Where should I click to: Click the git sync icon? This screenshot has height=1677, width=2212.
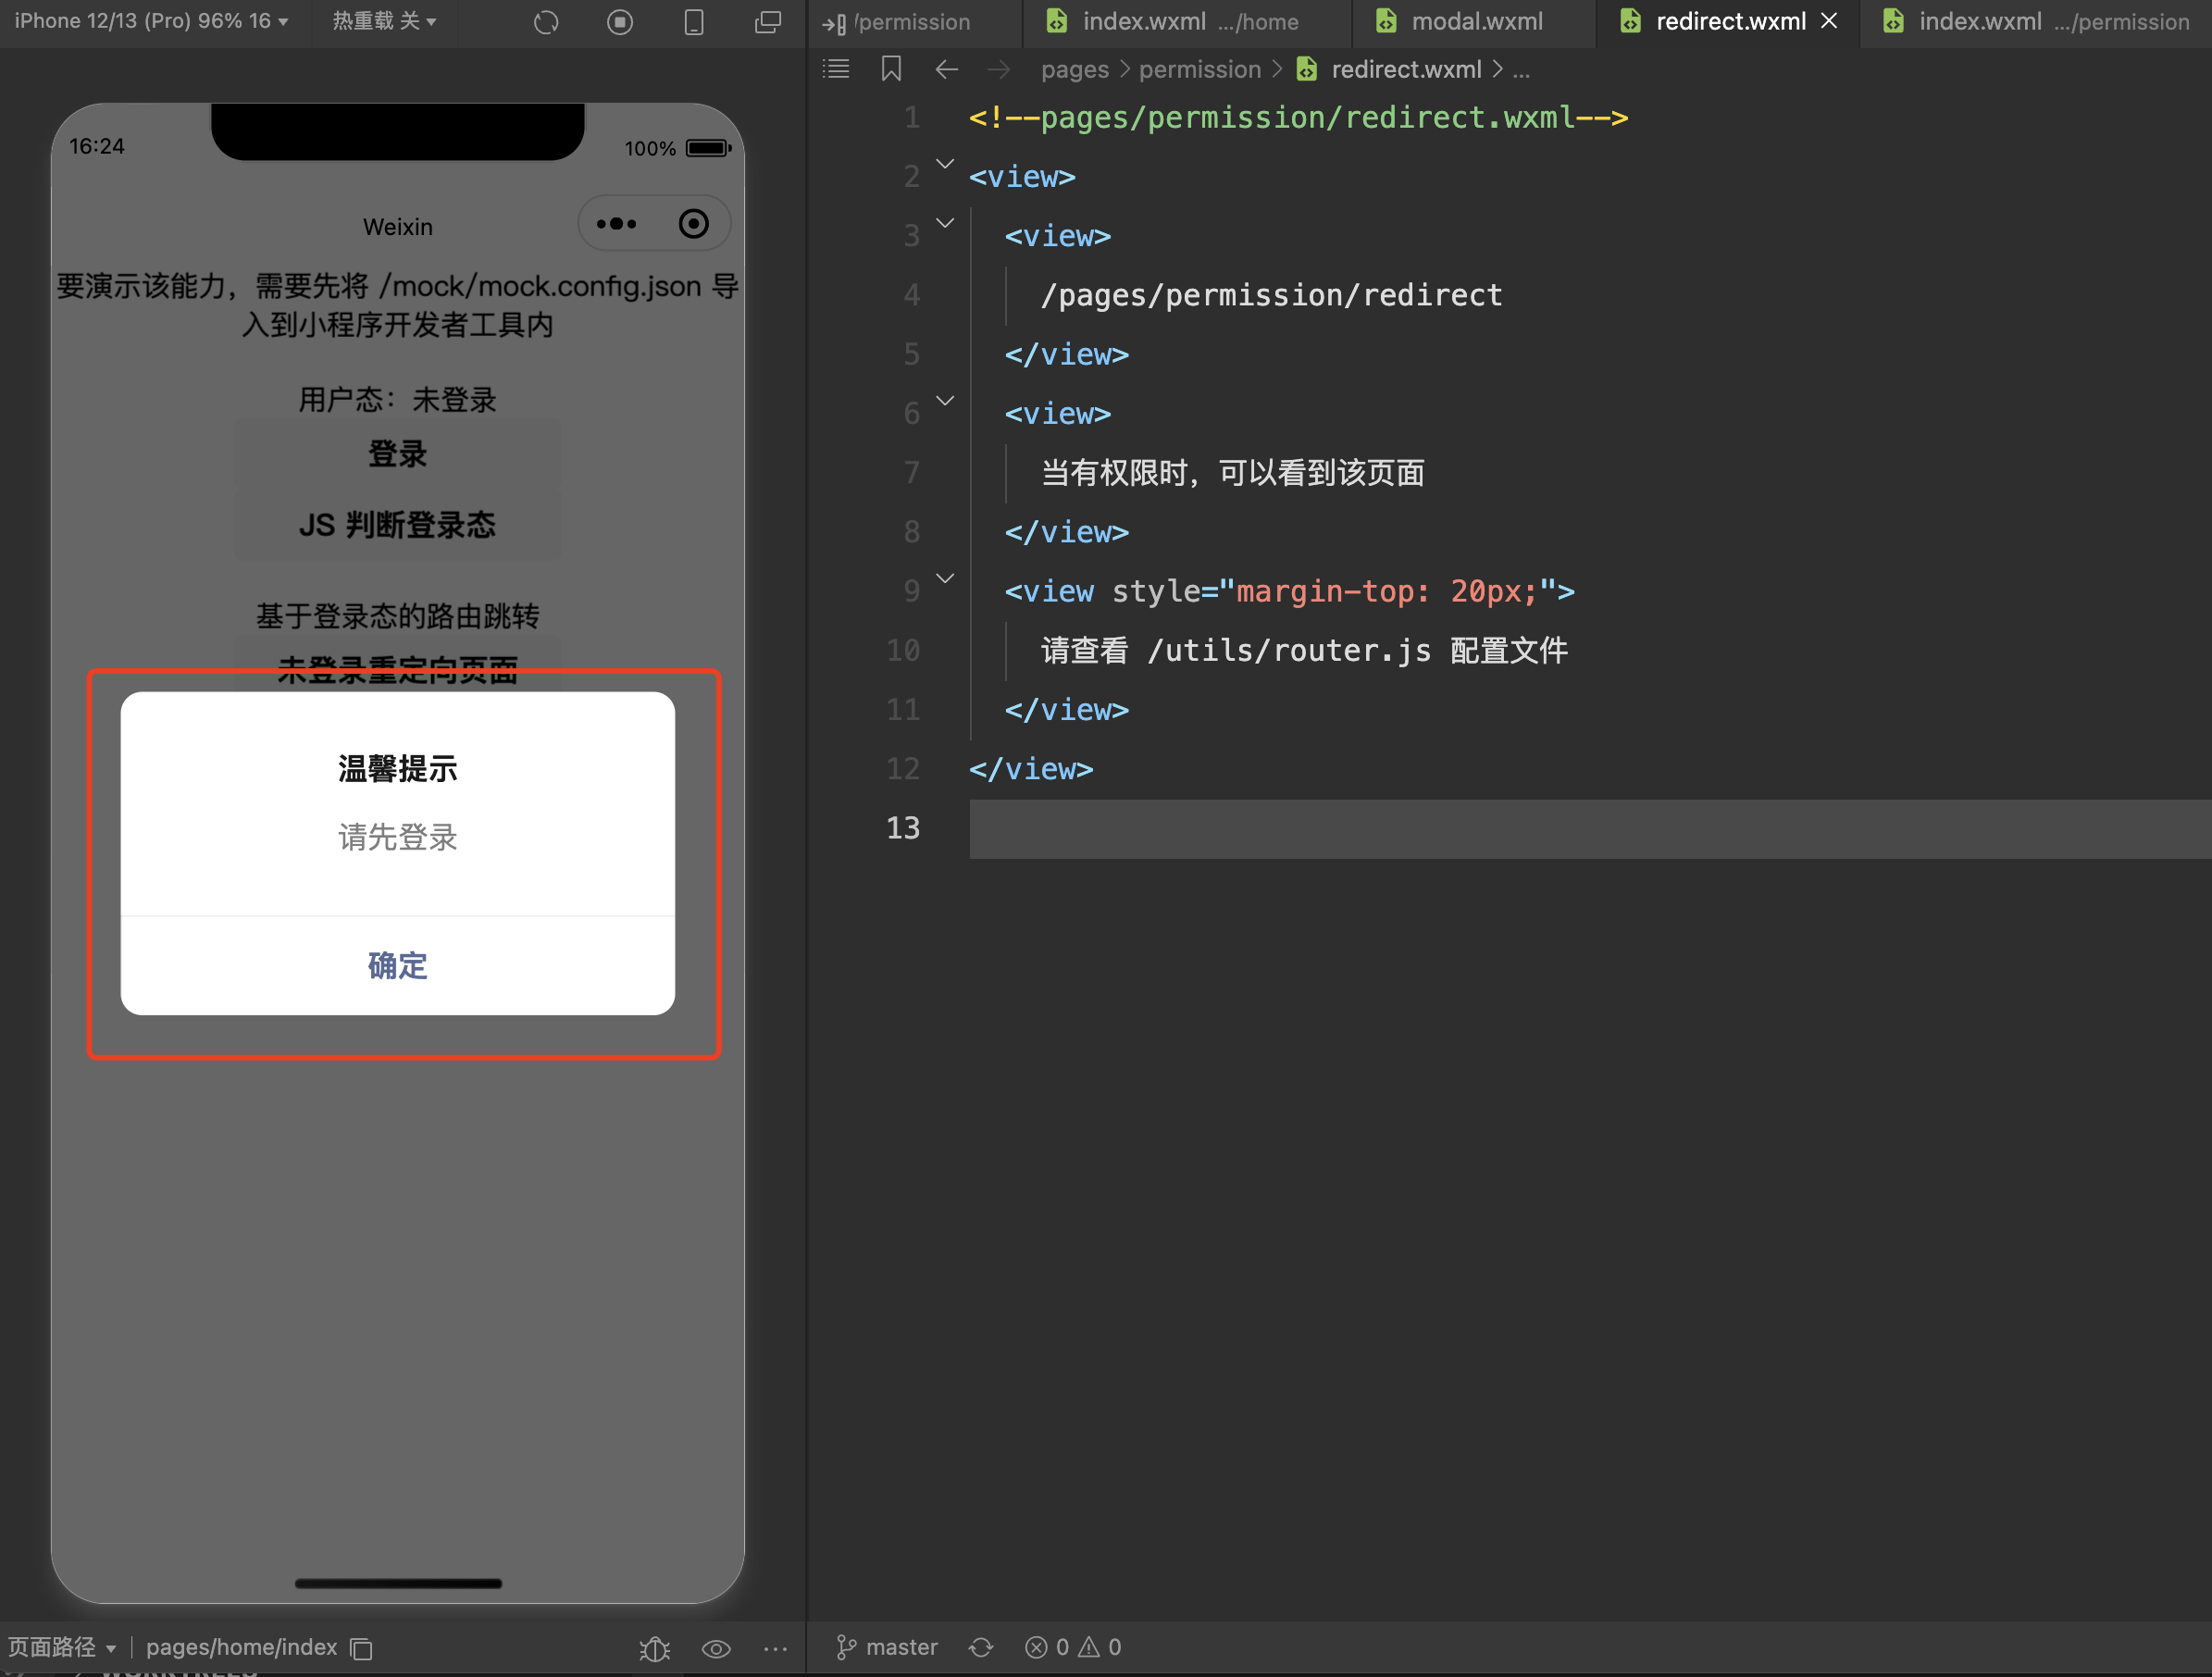point(981,1647)
